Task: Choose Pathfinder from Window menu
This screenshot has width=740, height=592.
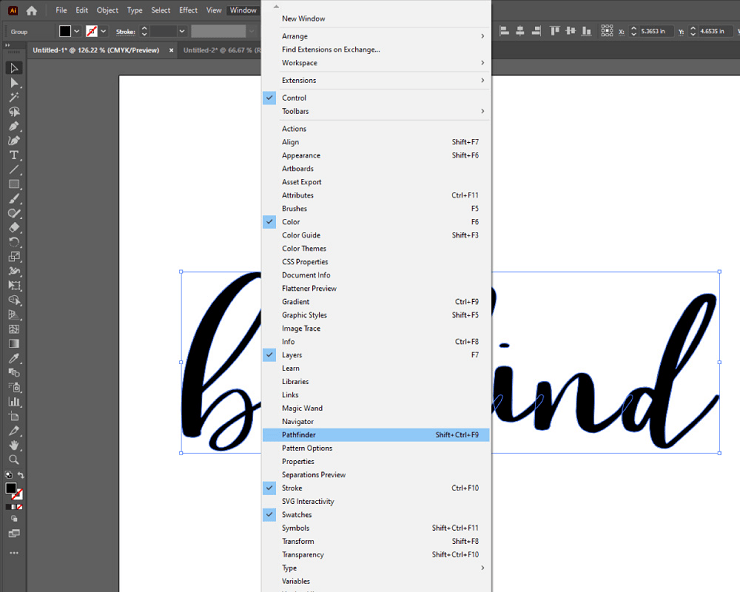Action: [x=376, y=435]
